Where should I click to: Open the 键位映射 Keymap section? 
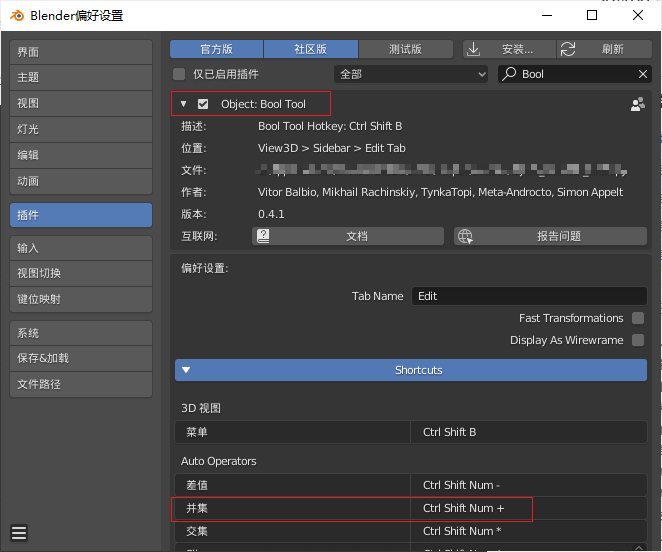point(81,299)
